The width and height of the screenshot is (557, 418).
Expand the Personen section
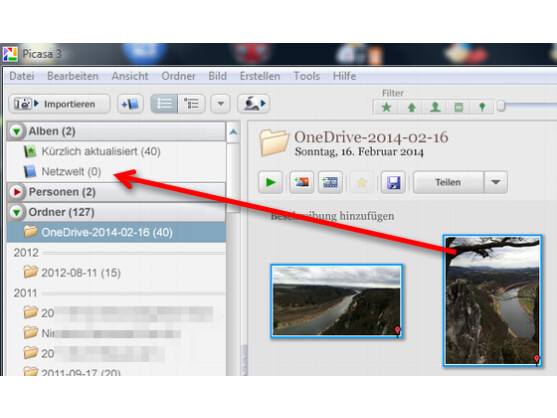pyautogui.click(x=16, y=192)
